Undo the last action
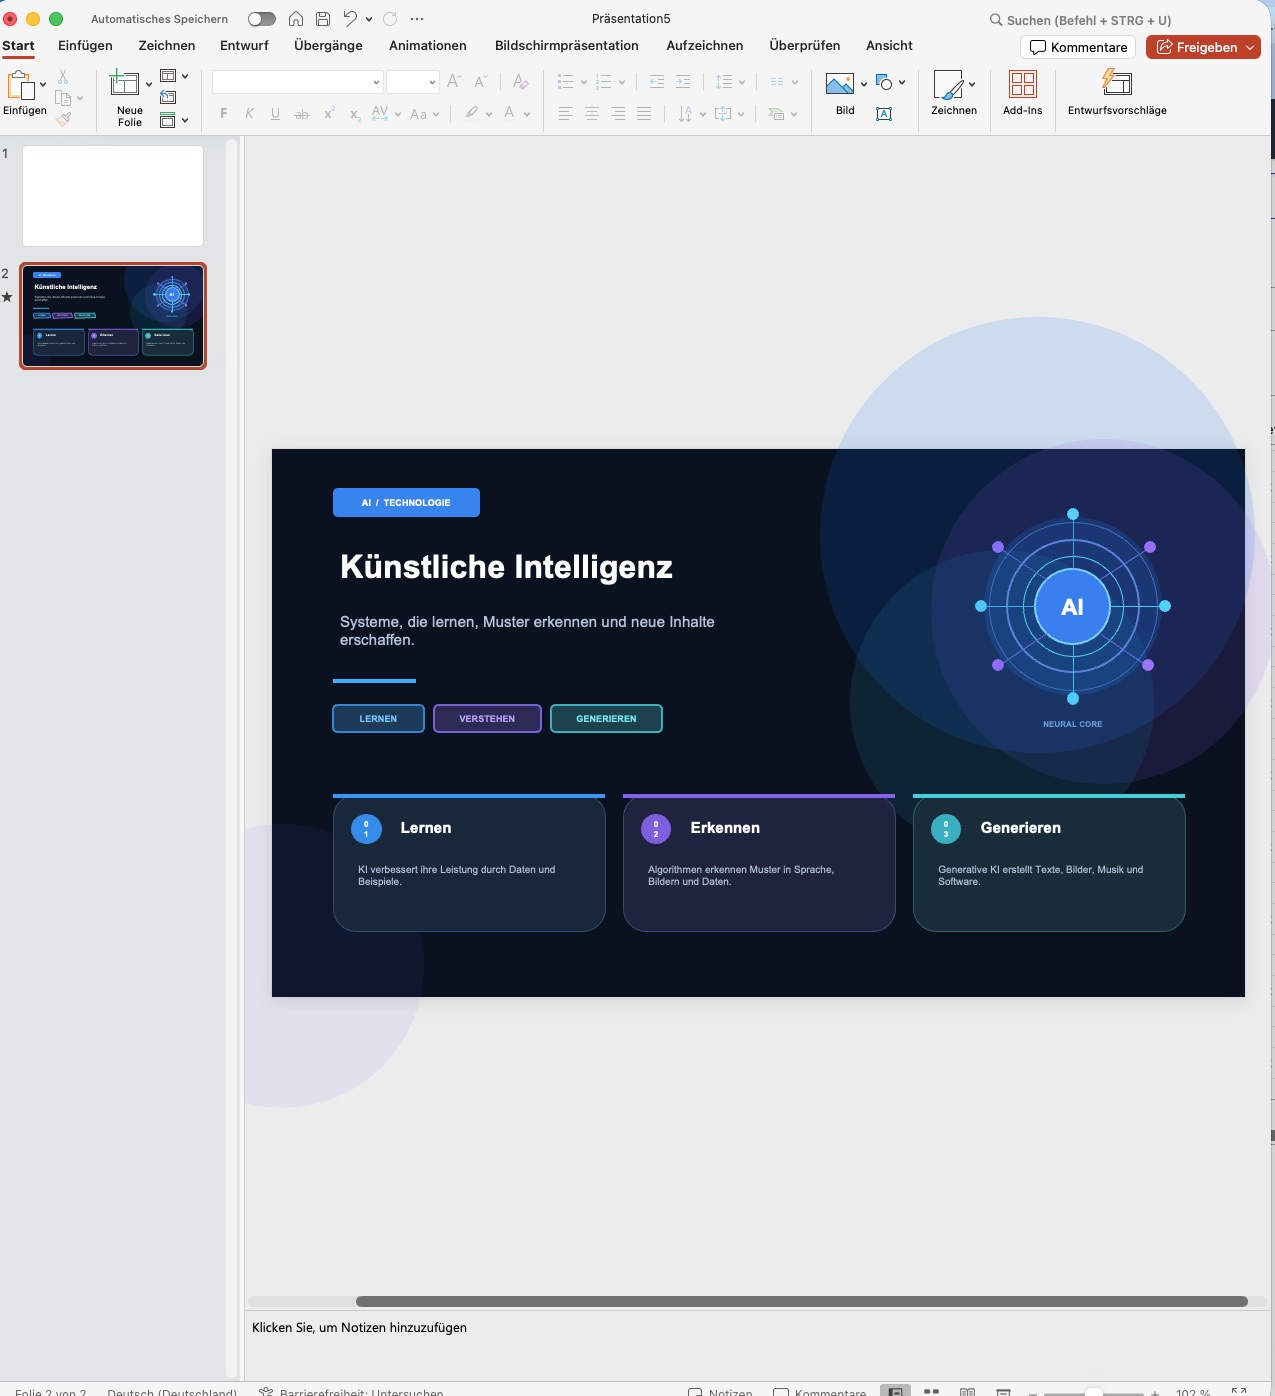1275x1396 pixels. 350,19
